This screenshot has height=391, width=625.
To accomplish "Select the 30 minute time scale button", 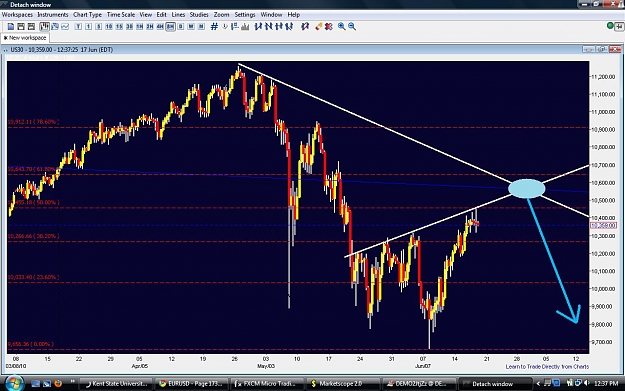I will tap(129, 27).
